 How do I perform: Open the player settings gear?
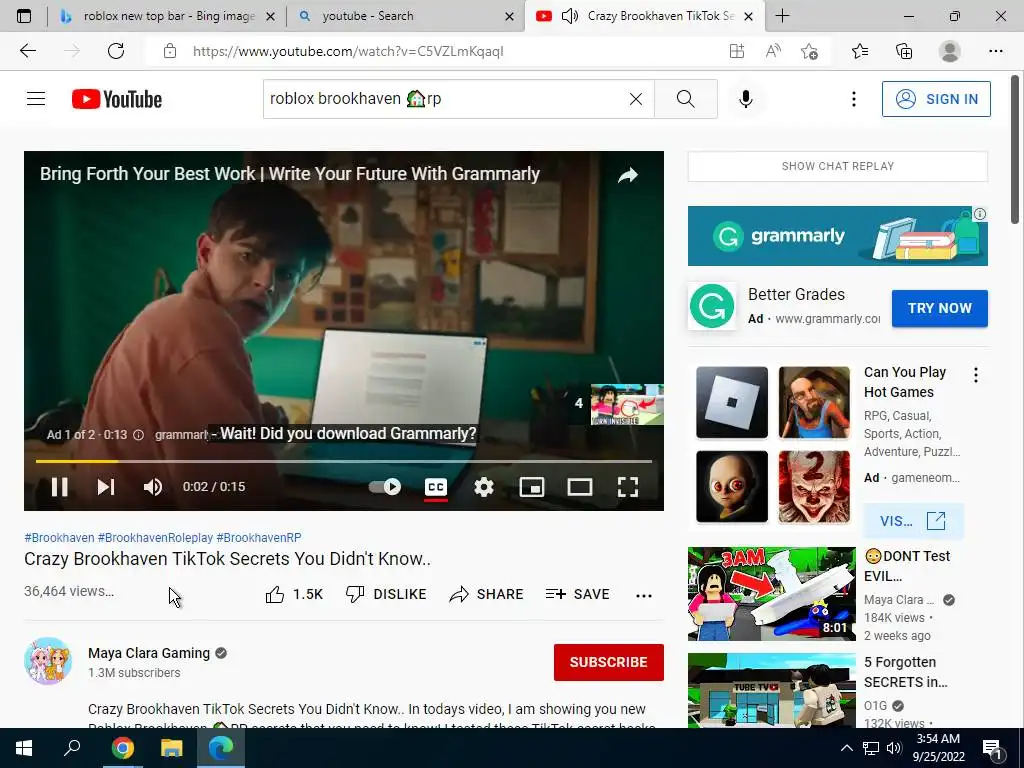[x=484, y=487]
